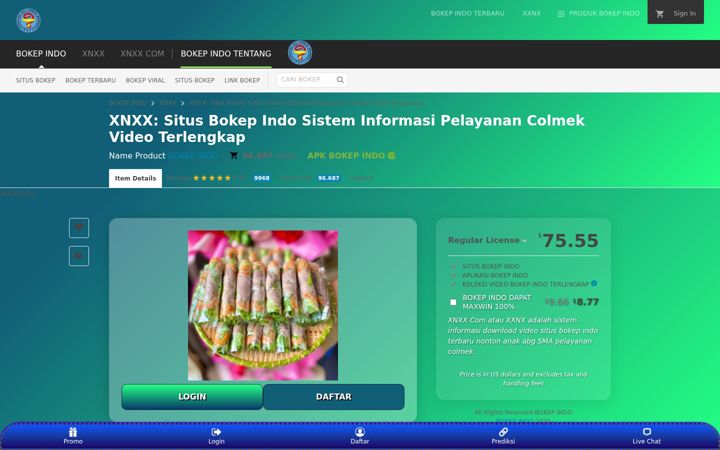The image size is (720, 450).
Task: Click second breadcrumb chevron after XNXX
Action: point(182,103)
